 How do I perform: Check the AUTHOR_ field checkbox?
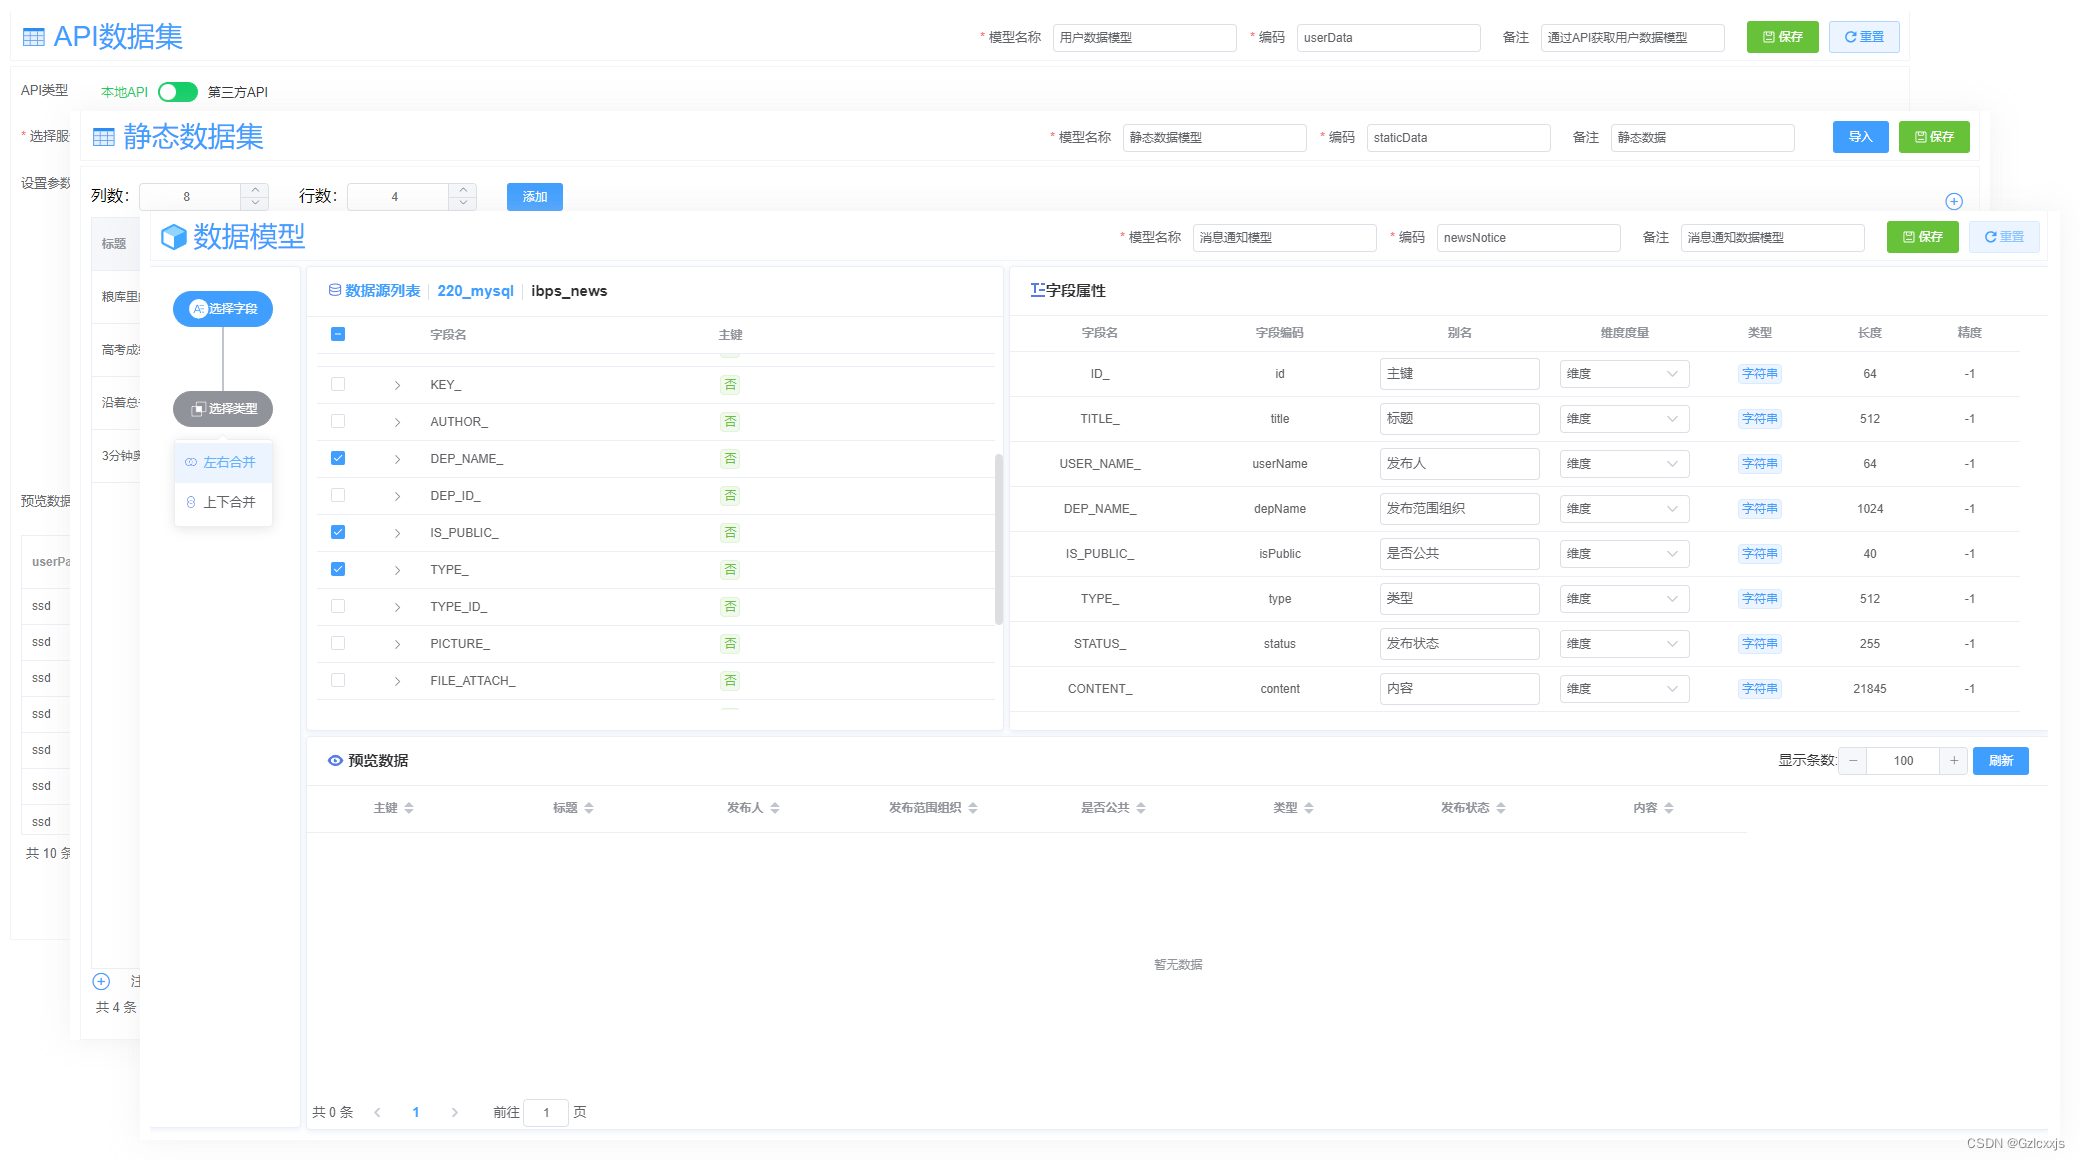(338, 421)
